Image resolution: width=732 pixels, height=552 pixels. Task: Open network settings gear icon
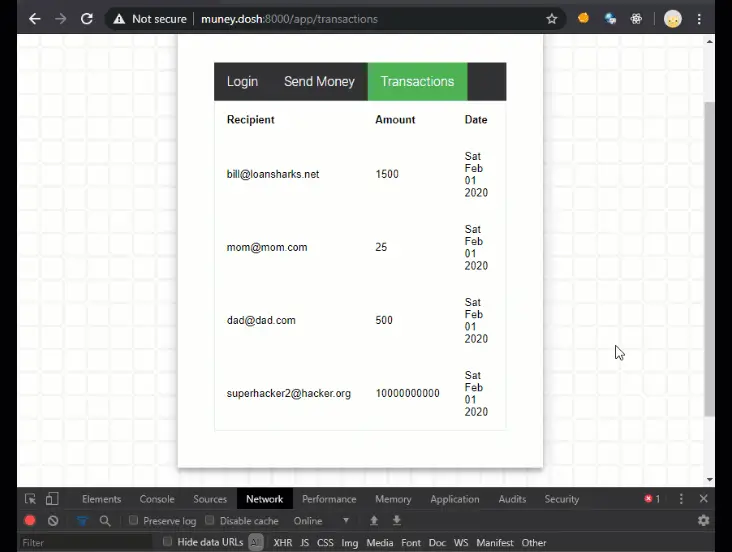pos(704,521)
